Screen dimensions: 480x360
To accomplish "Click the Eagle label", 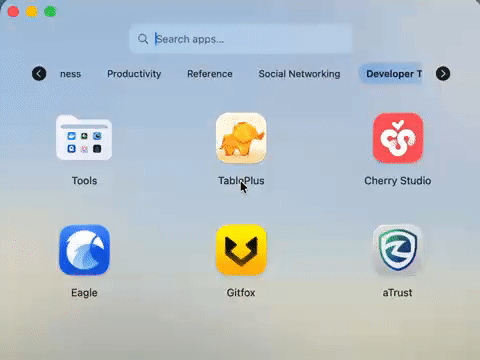I will [x=84, y=293].
